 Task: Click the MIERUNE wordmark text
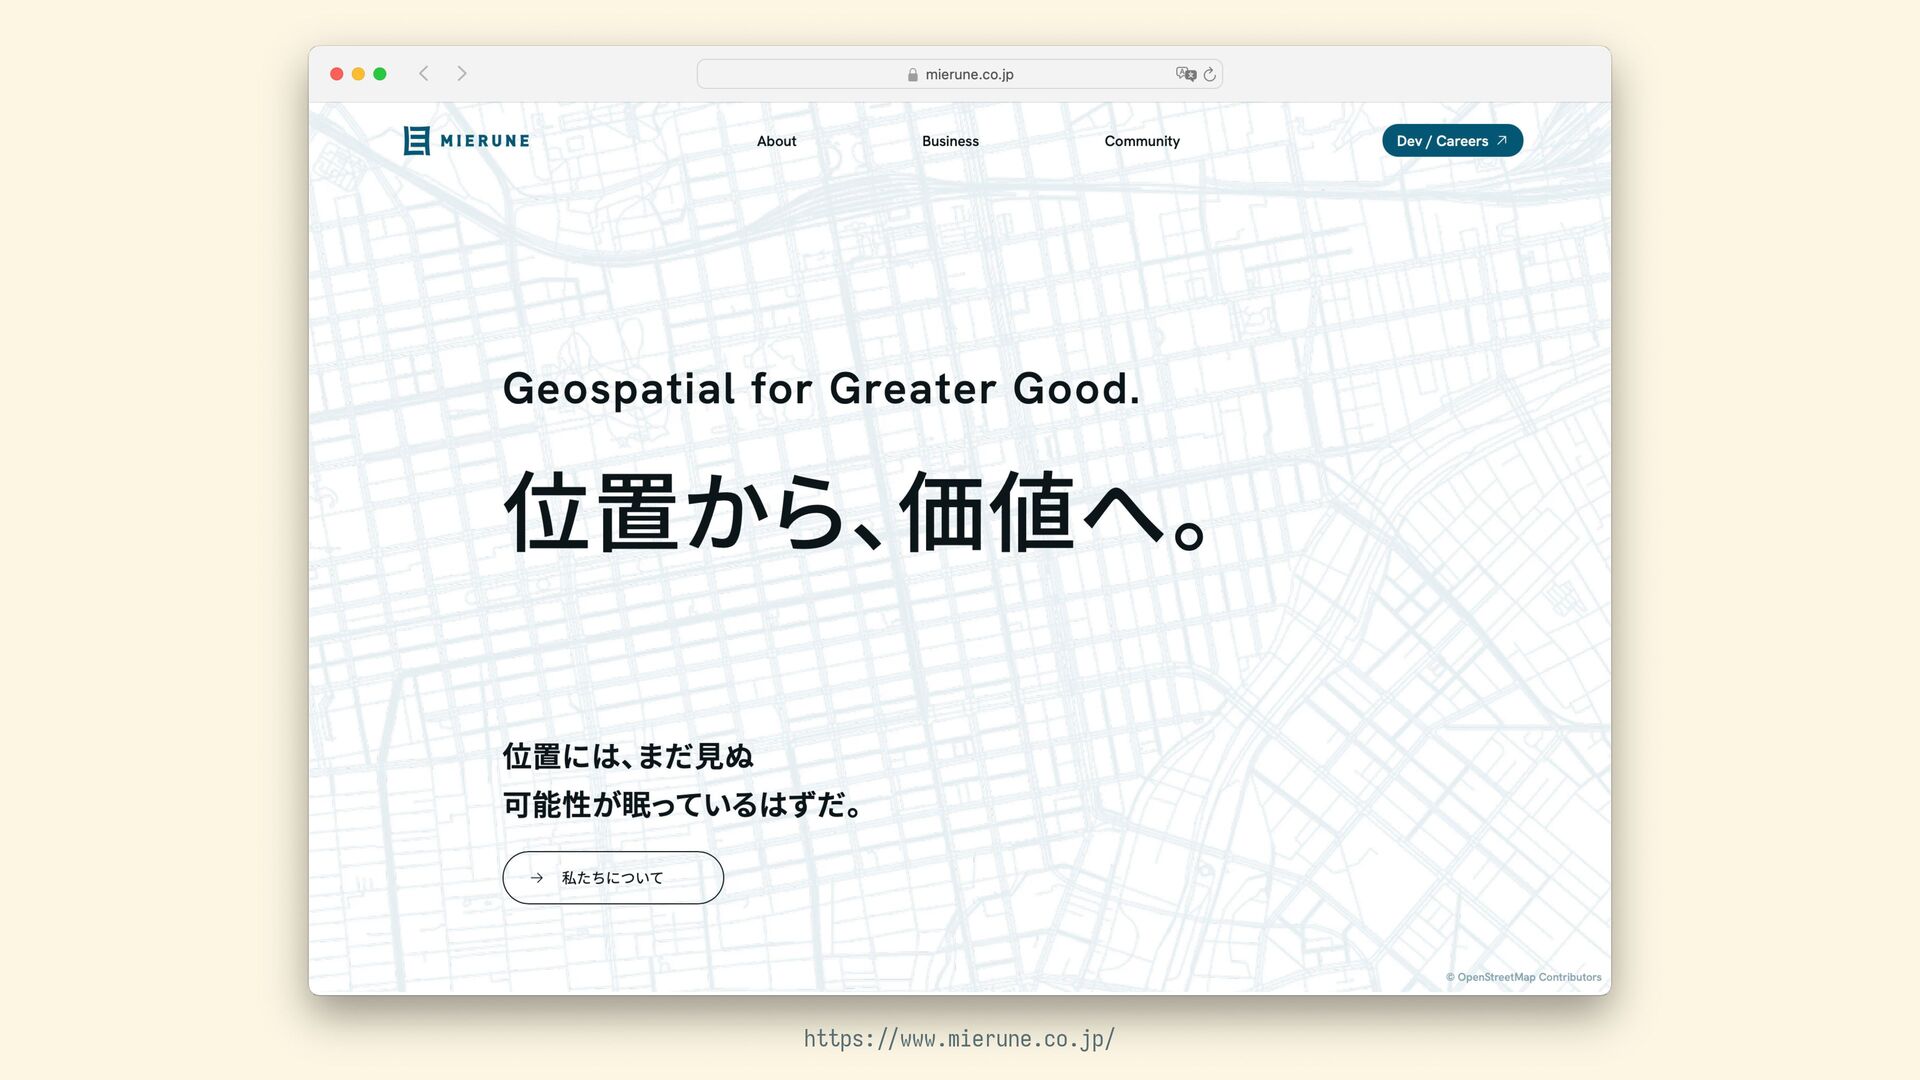click(485, 141)
